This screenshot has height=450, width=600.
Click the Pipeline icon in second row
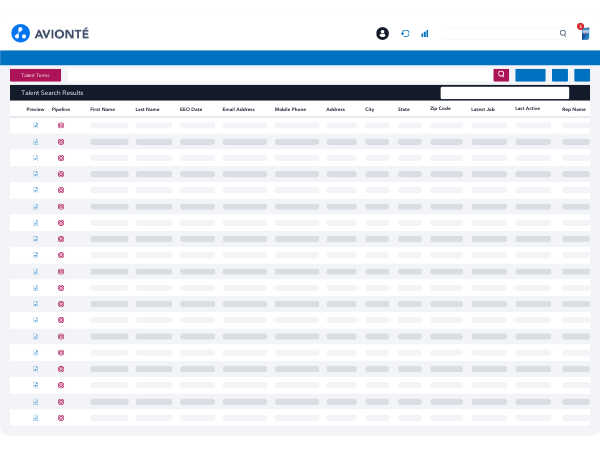click(x=61, y=141)
